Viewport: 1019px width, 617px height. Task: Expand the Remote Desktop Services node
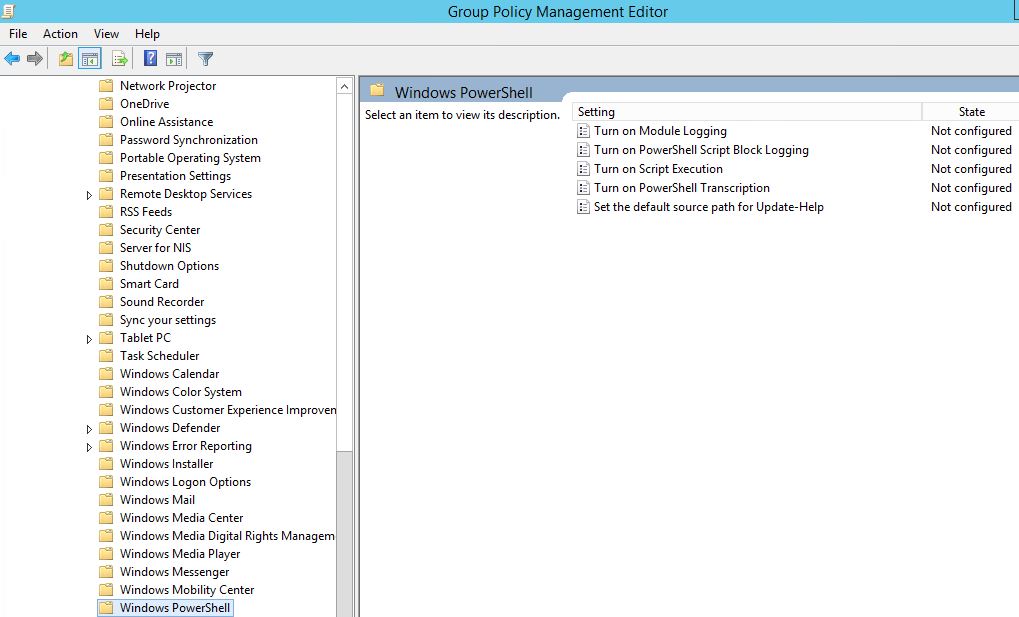tap(89, 195)
